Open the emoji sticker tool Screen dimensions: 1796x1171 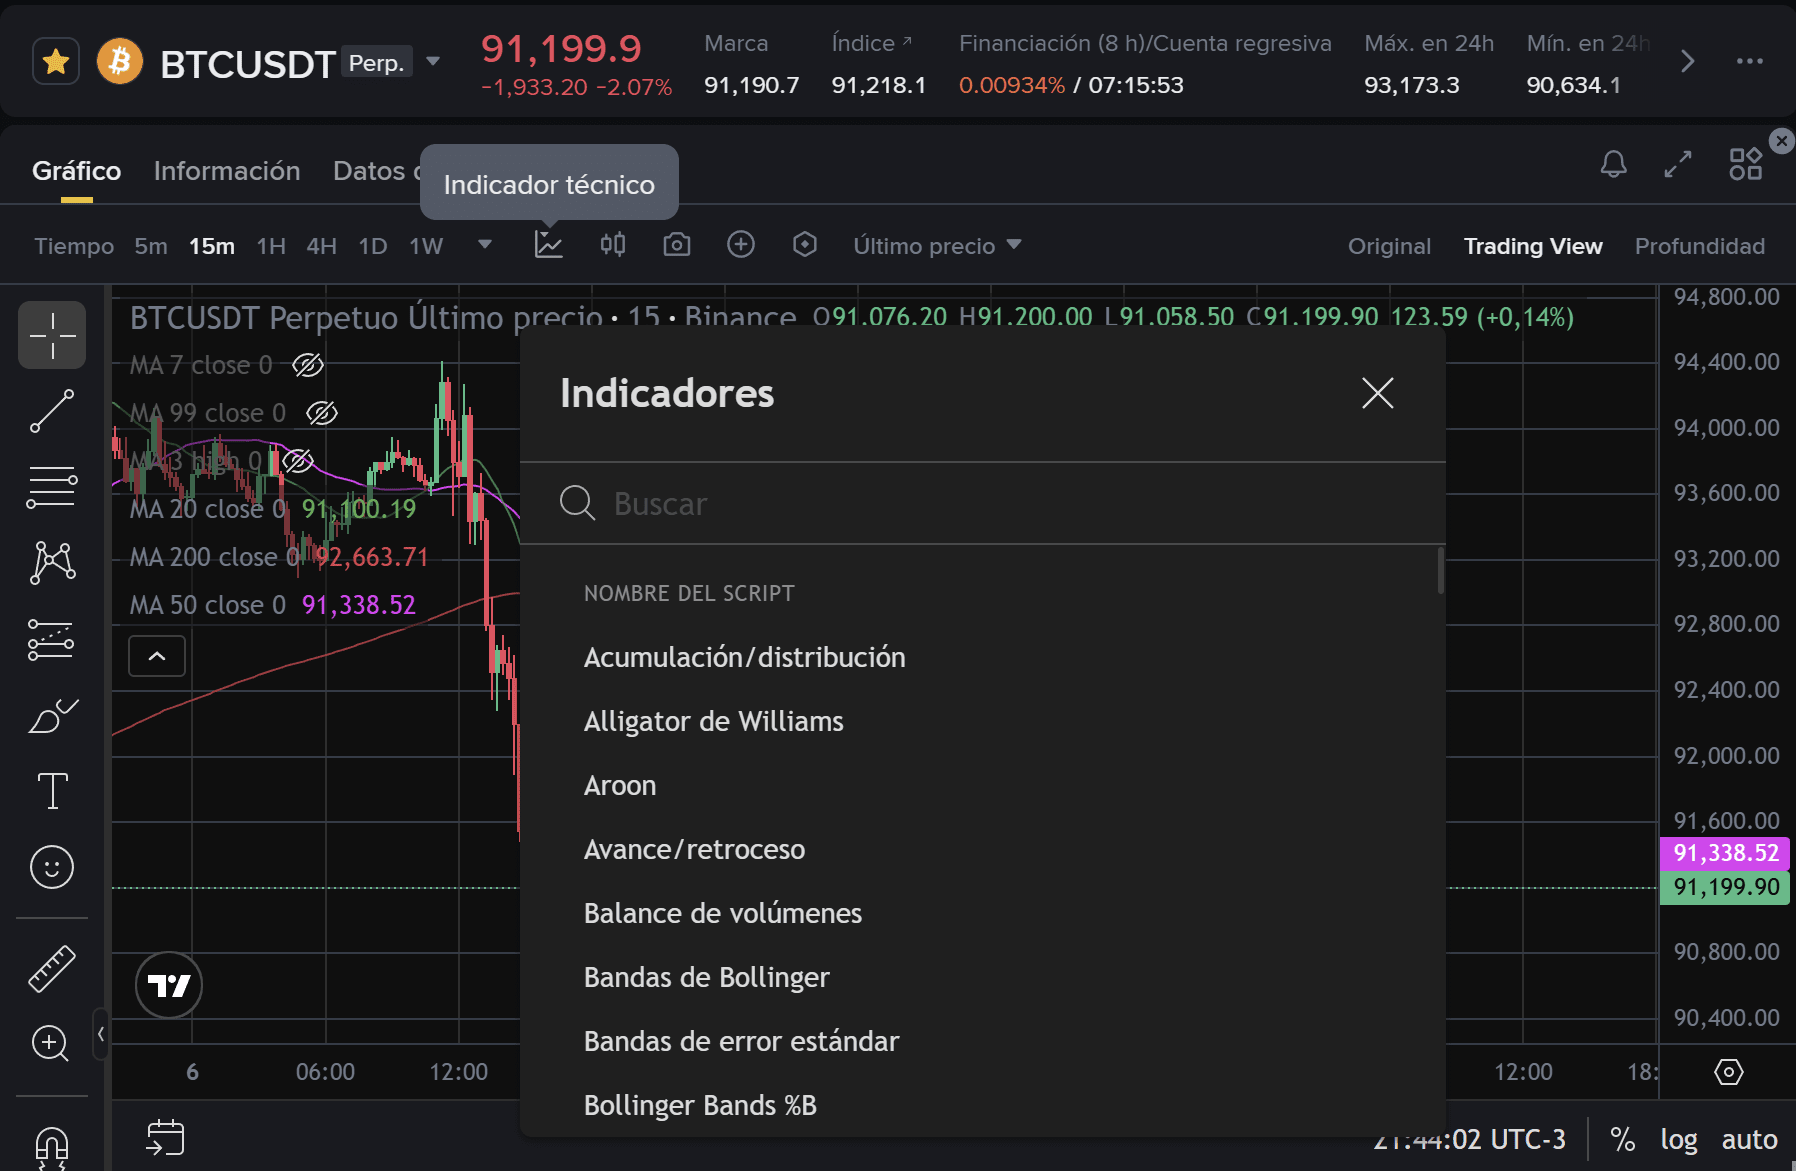[52, 867]
